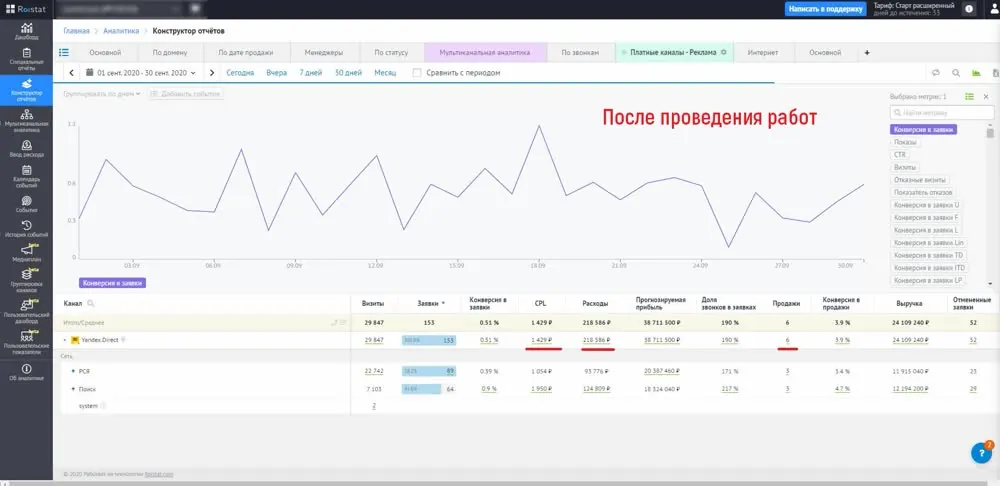Image resolution: width=1000 pixels, height=486 pixels.
Task: Click the green list icon in metrics panel
Action: (969, 96)
